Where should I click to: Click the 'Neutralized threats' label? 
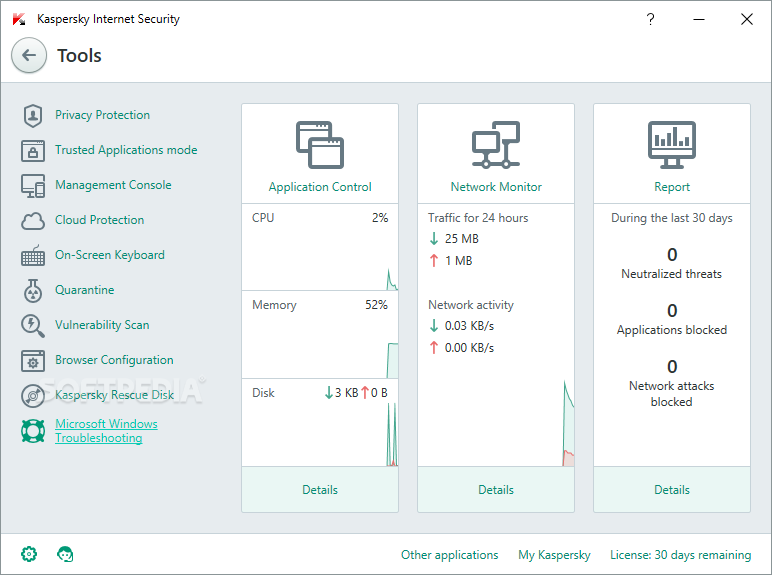tap(672, 274)
